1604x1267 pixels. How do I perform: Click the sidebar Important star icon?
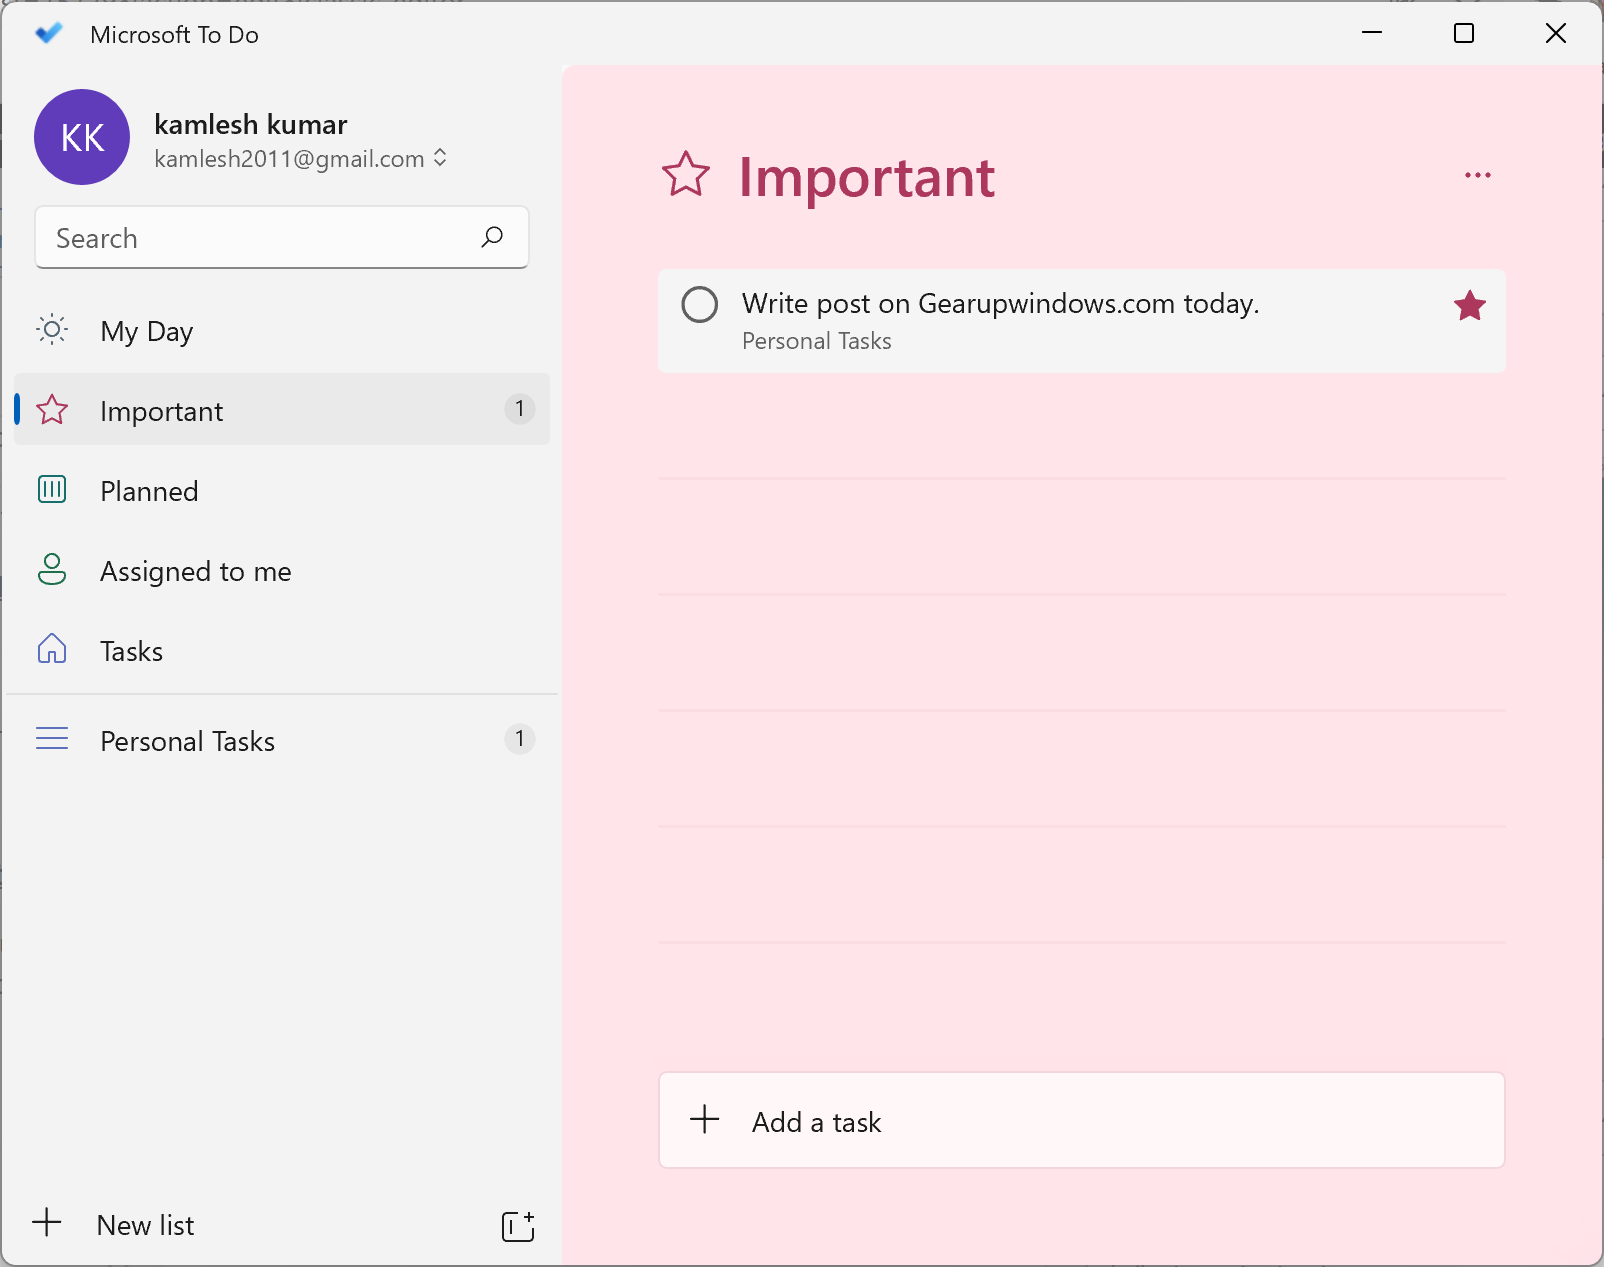coord(52,409)
